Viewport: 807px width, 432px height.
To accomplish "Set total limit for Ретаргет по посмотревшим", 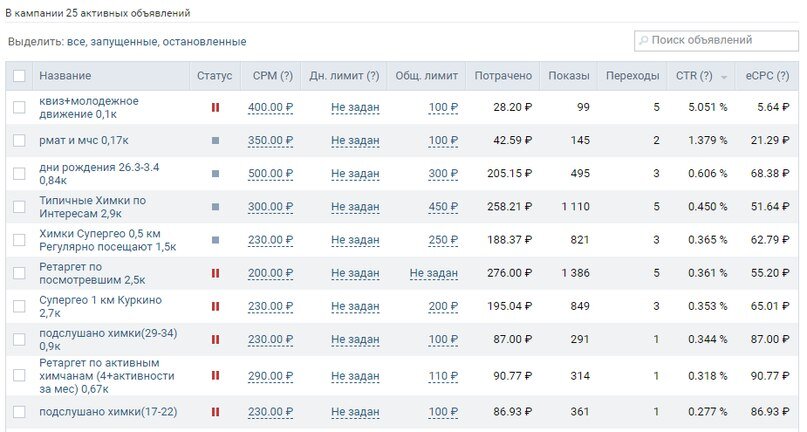I will [x=434, y=273].
